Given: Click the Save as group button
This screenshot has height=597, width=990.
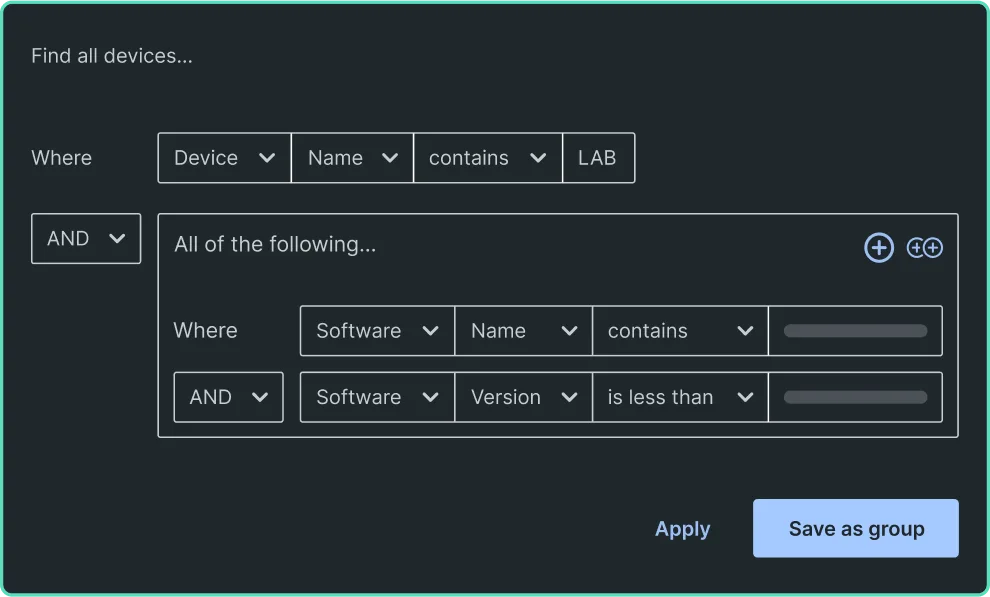Looking at the screenshot, I should pos(856,528).
